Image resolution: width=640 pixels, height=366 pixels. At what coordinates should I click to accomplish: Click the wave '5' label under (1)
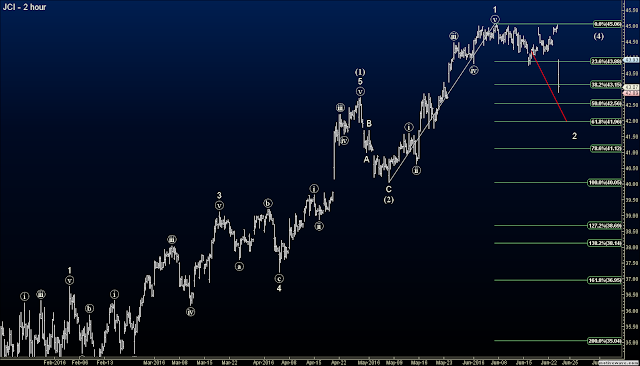(x=360, y=82)
